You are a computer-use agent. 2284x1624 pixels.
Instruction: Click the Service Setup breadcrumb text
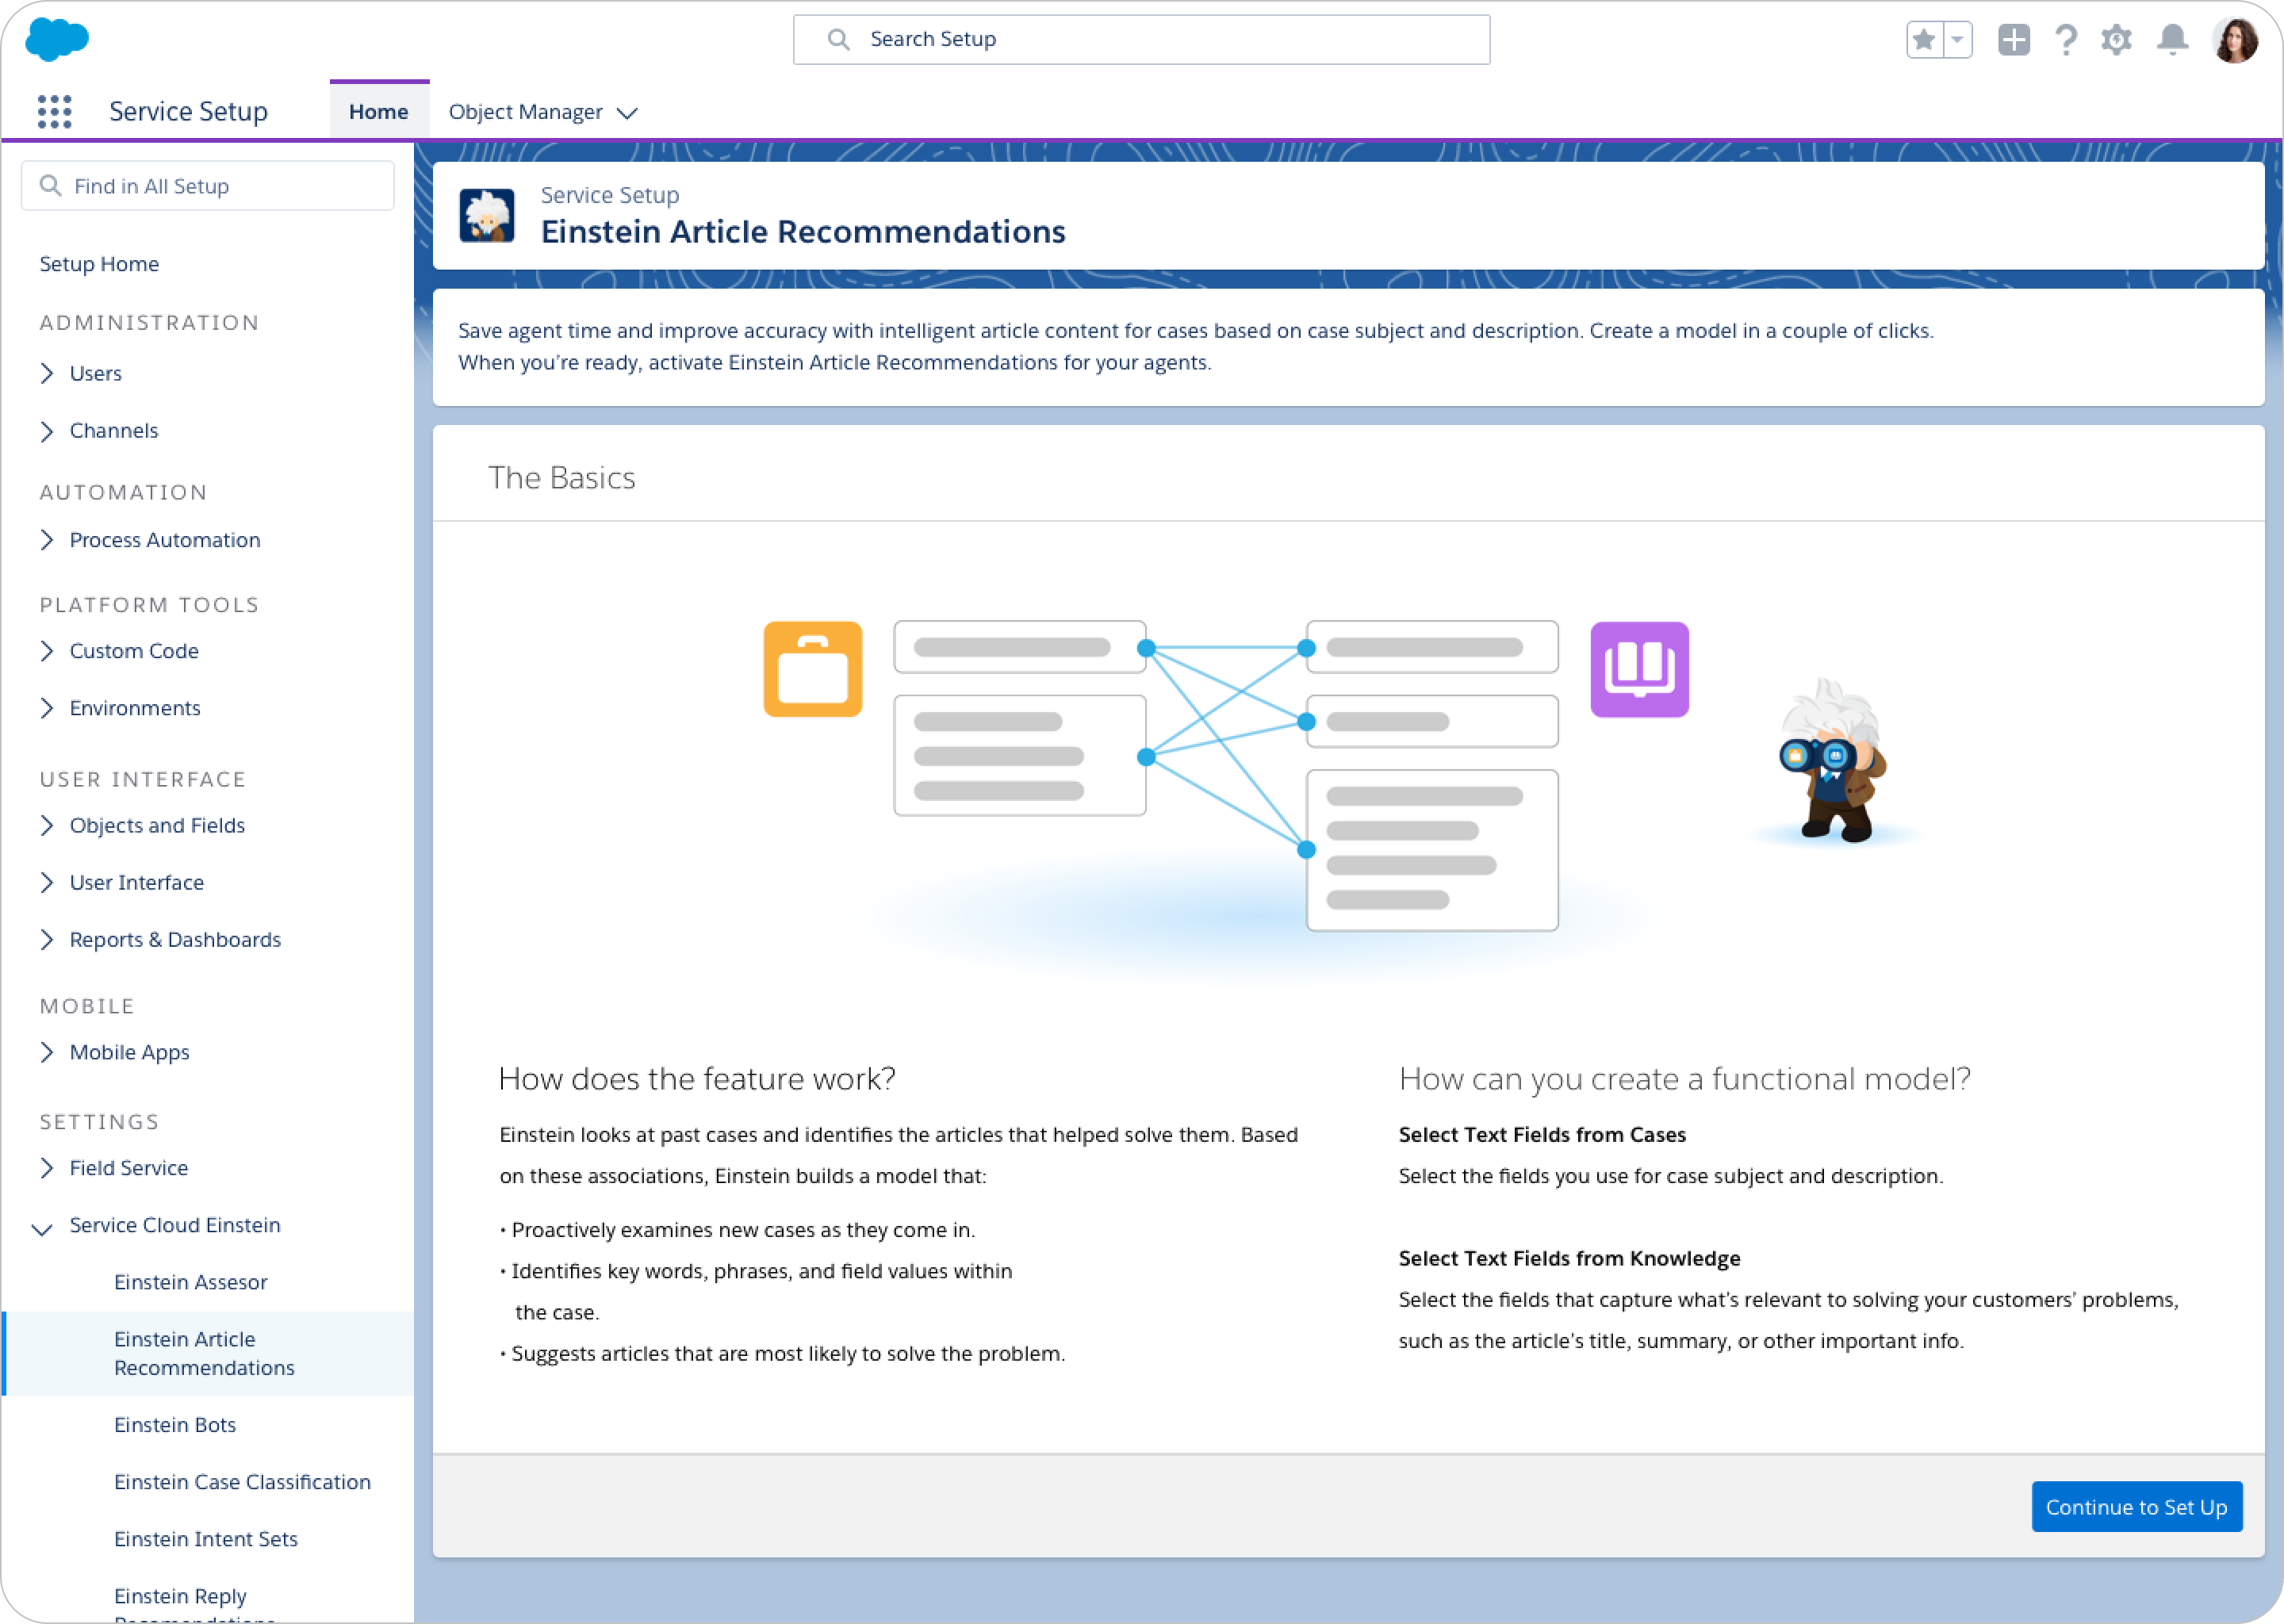click(x=610, y=195)
